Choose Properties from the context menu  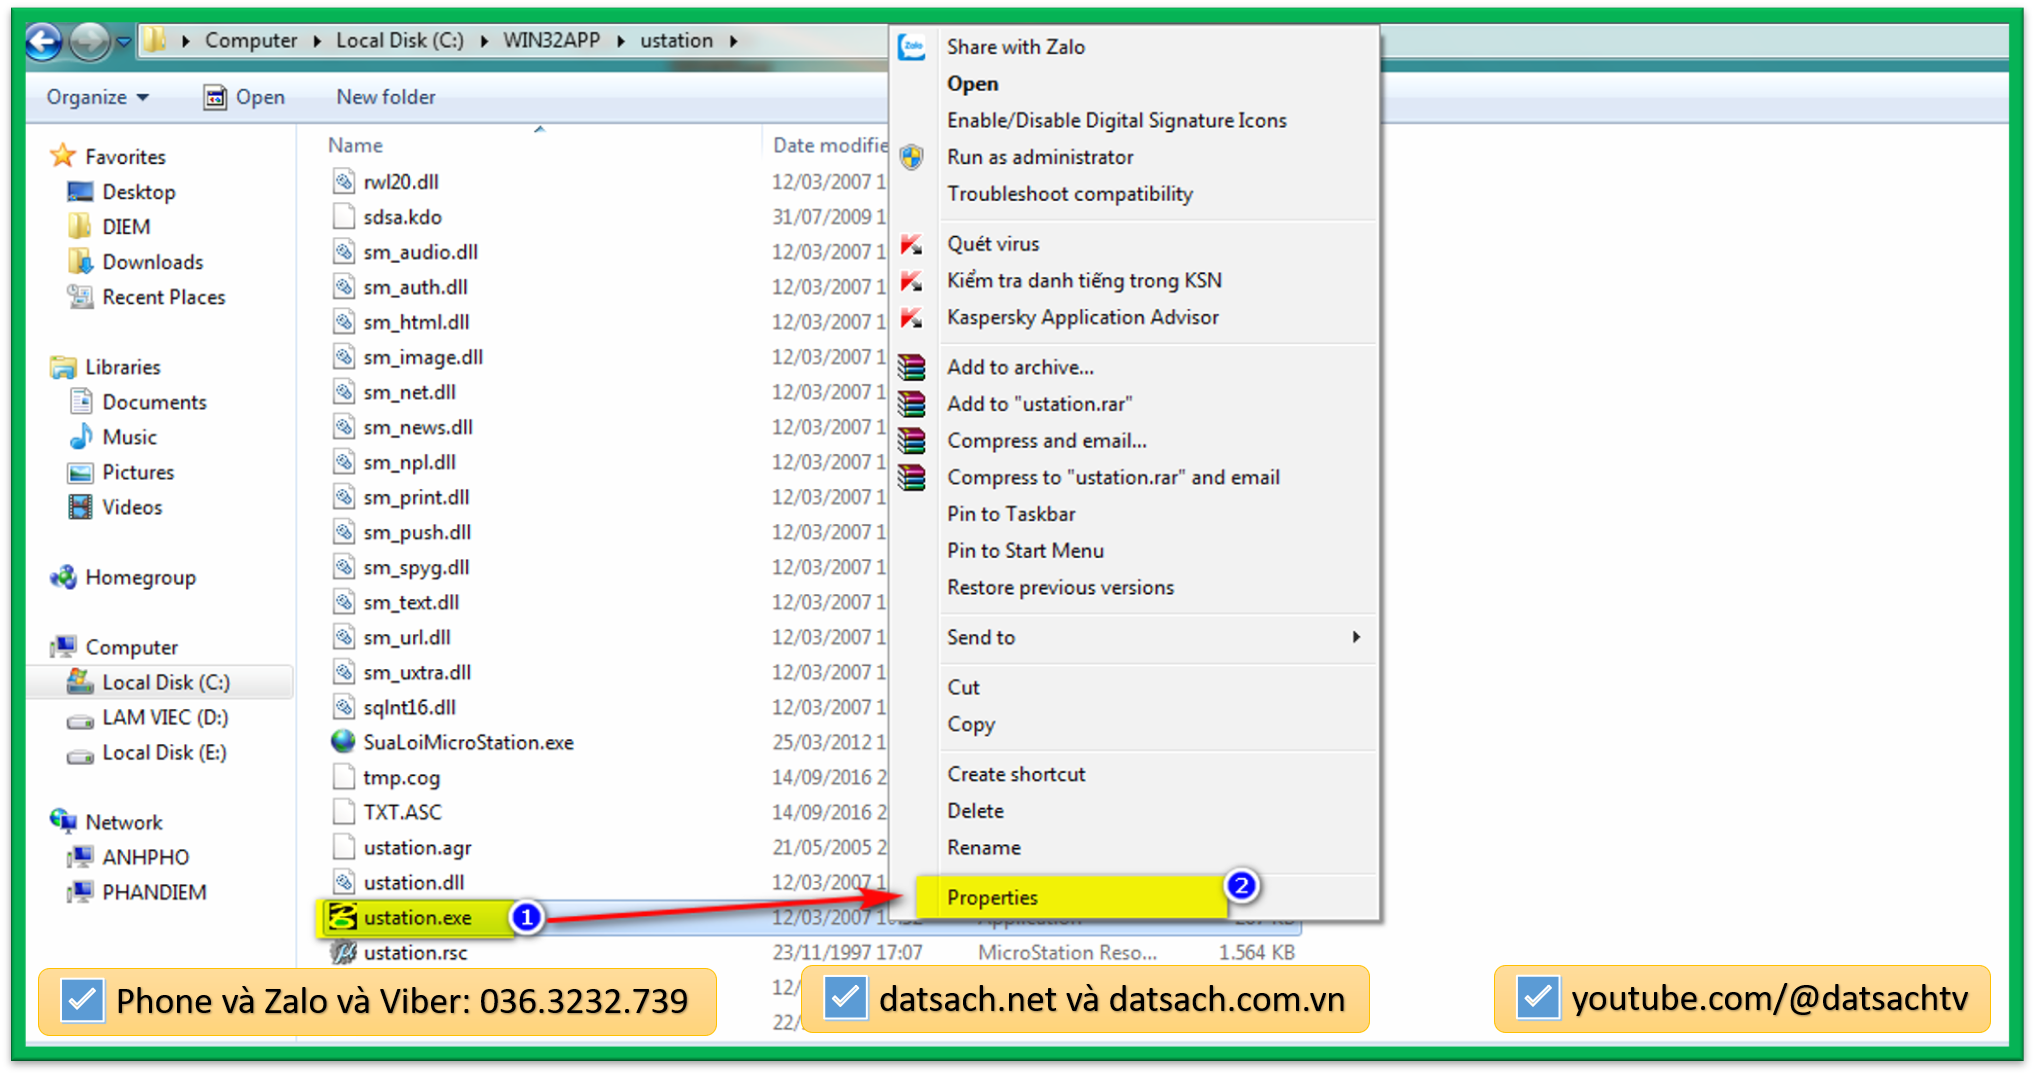pyautogui.click(x=992, y=897)
